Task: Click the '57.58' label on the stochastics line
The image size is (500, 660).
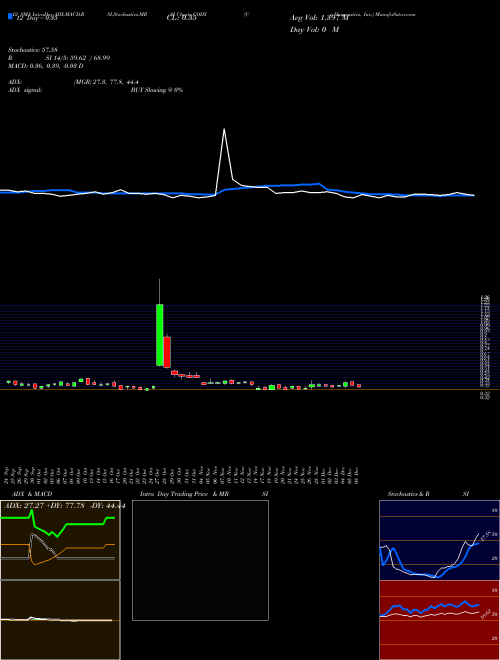Action: [484, 536]
